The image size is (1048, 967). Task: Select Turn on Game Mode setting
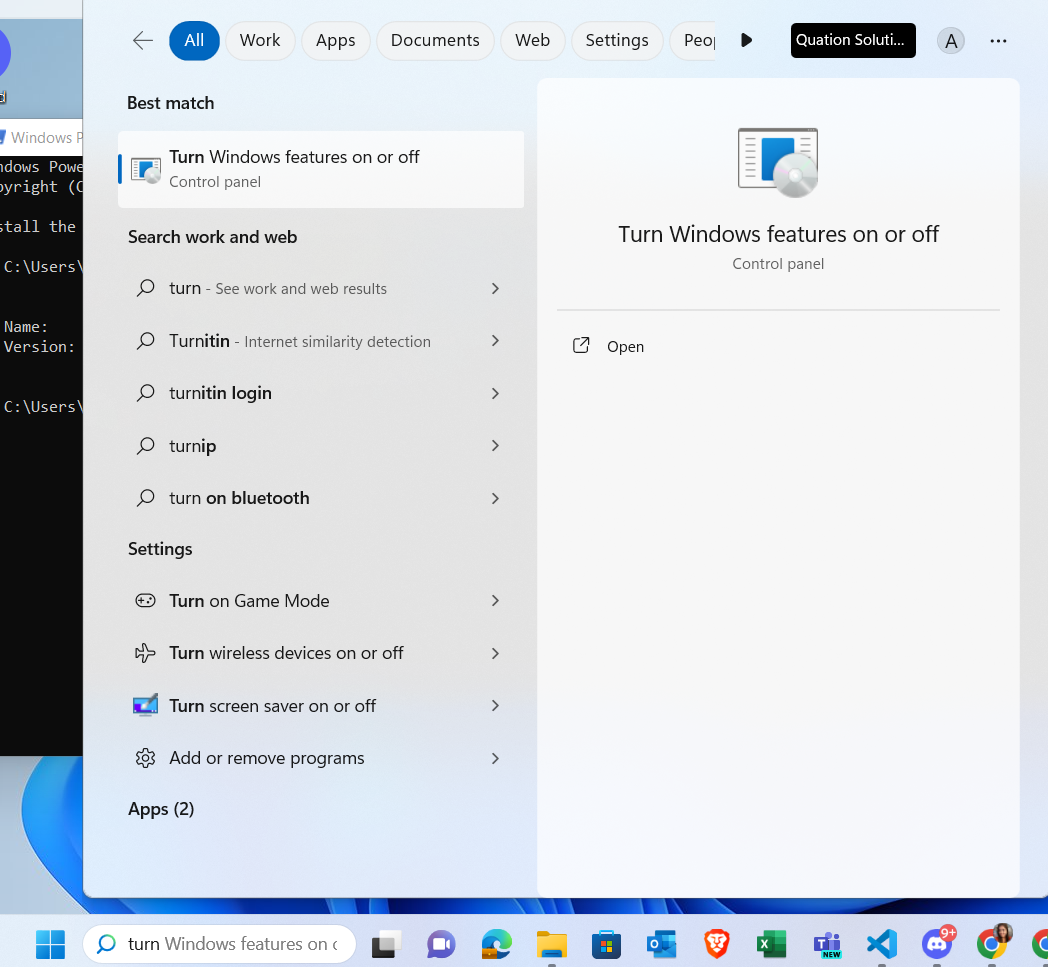tap(250, 601)
